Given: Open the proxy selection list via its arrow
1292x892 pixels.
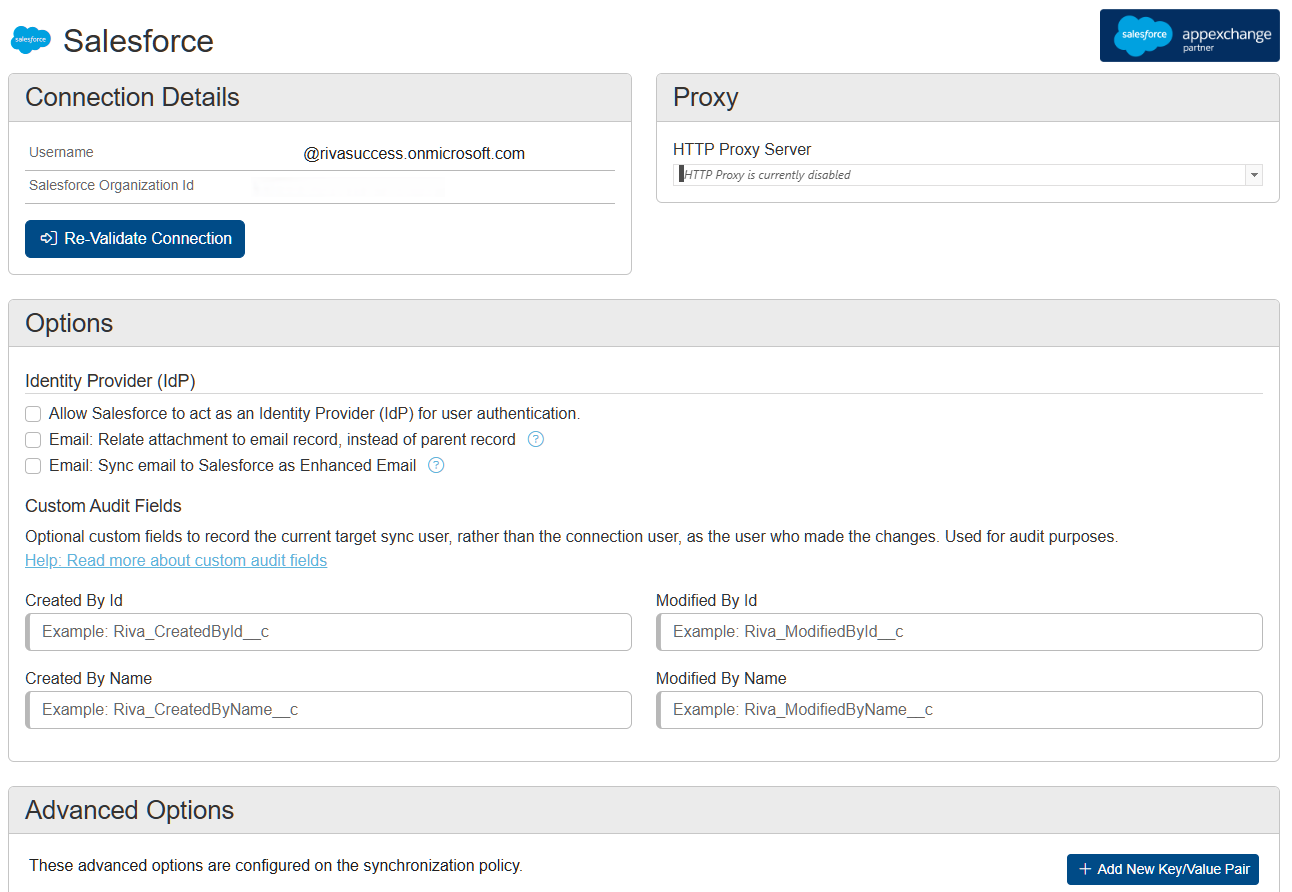Looking at the screenshot, I should (1254, 174).
